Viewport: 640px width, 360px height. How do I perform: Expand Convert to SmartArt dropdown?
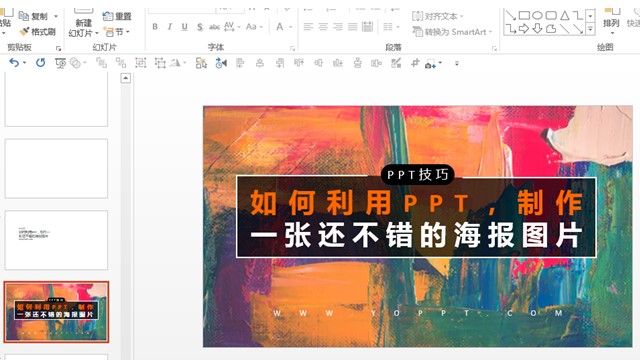tap(490, 32)
